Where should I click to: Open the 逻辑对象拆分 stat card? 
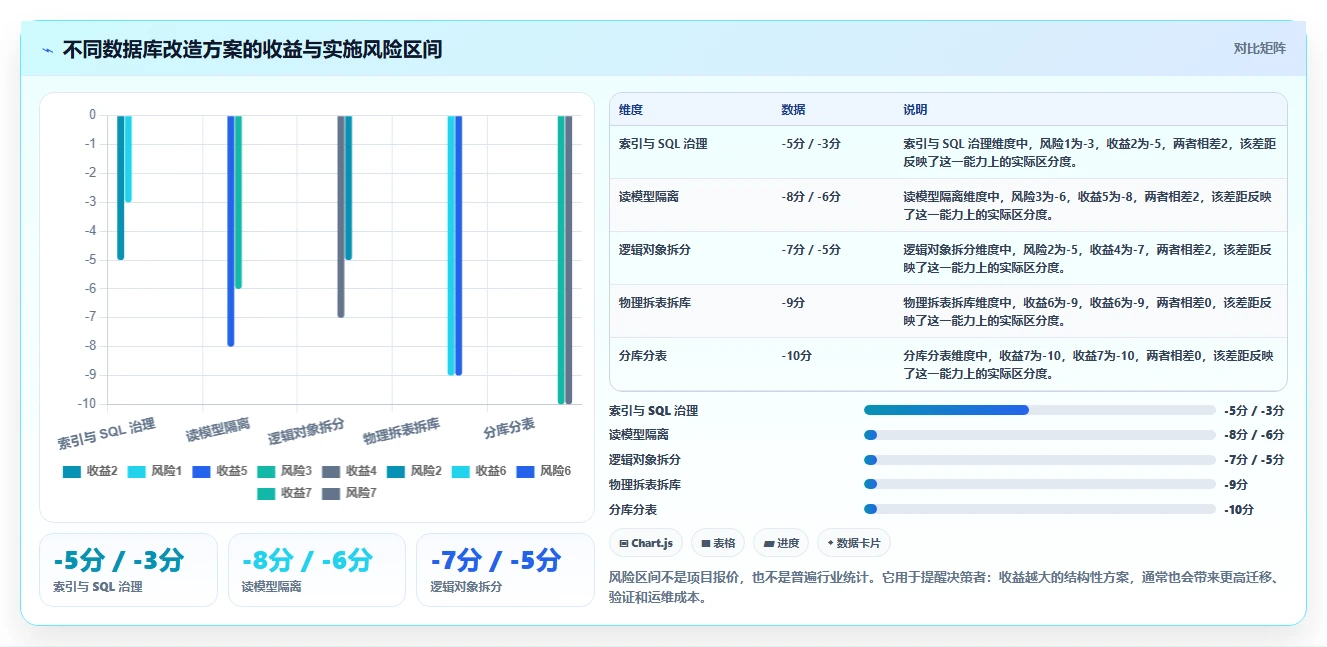tap(505, 570)
